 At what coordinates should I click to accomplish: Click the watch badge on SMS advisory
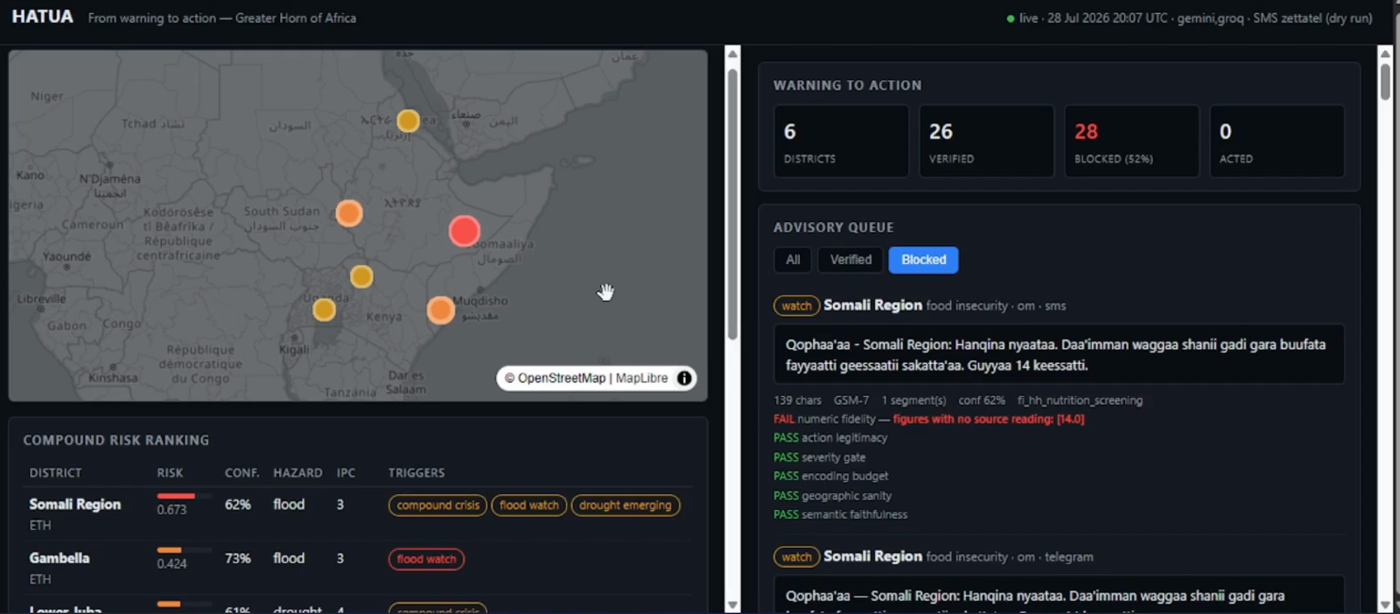click(797, 305)
